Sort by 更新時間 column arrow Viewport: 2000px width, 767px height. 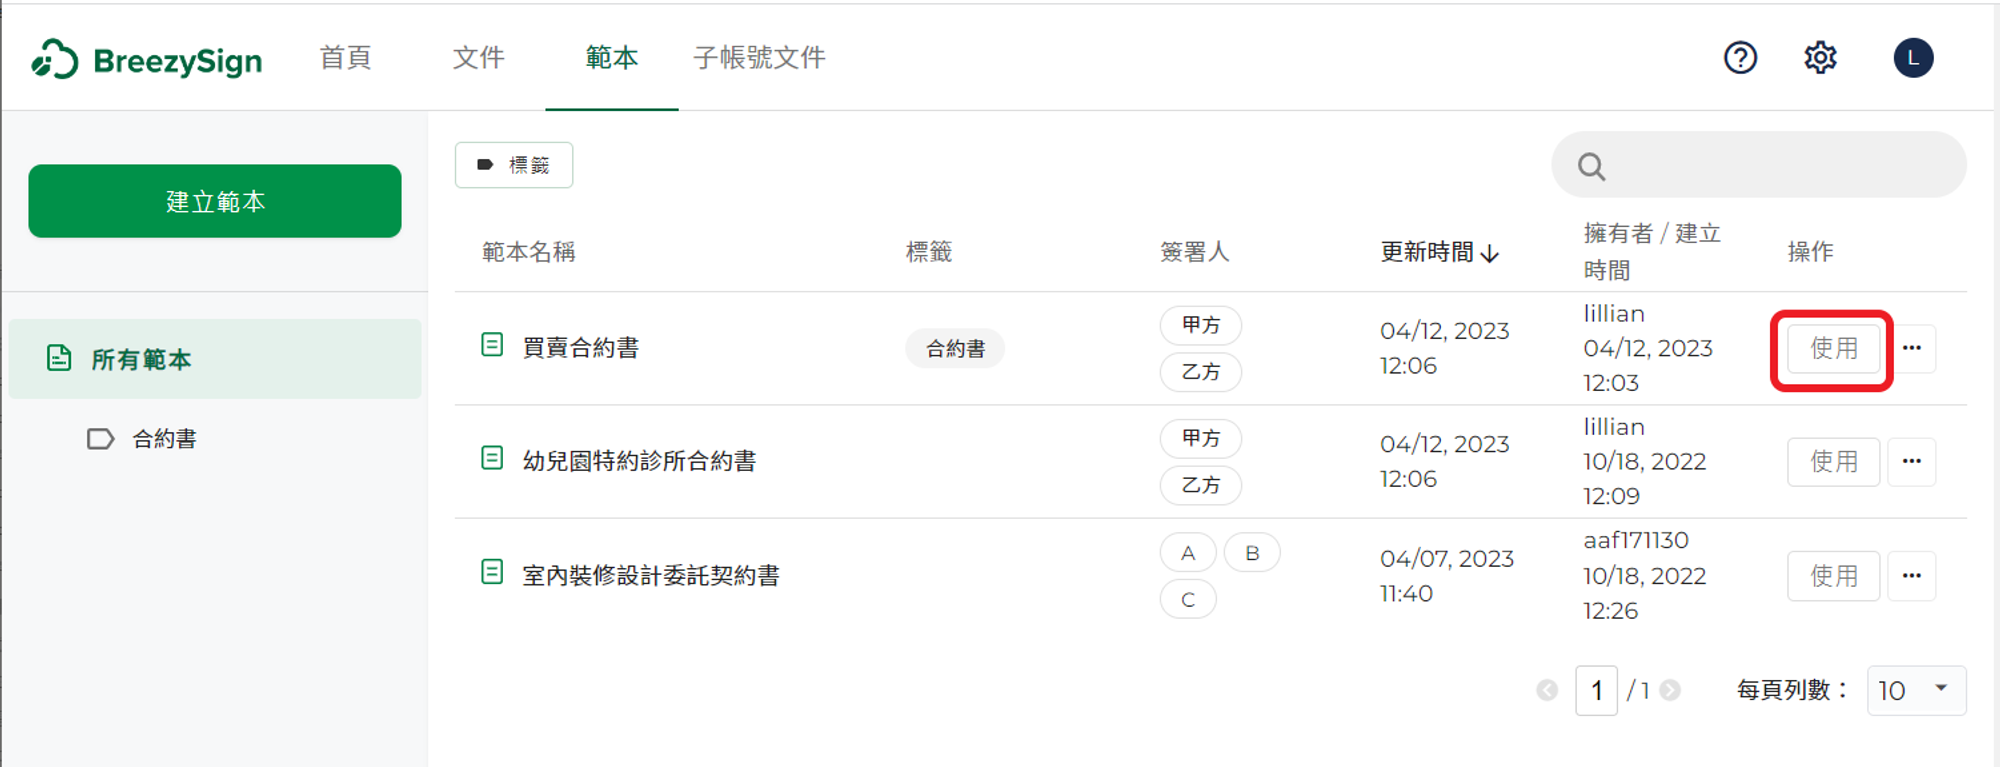coord(1490,253)
